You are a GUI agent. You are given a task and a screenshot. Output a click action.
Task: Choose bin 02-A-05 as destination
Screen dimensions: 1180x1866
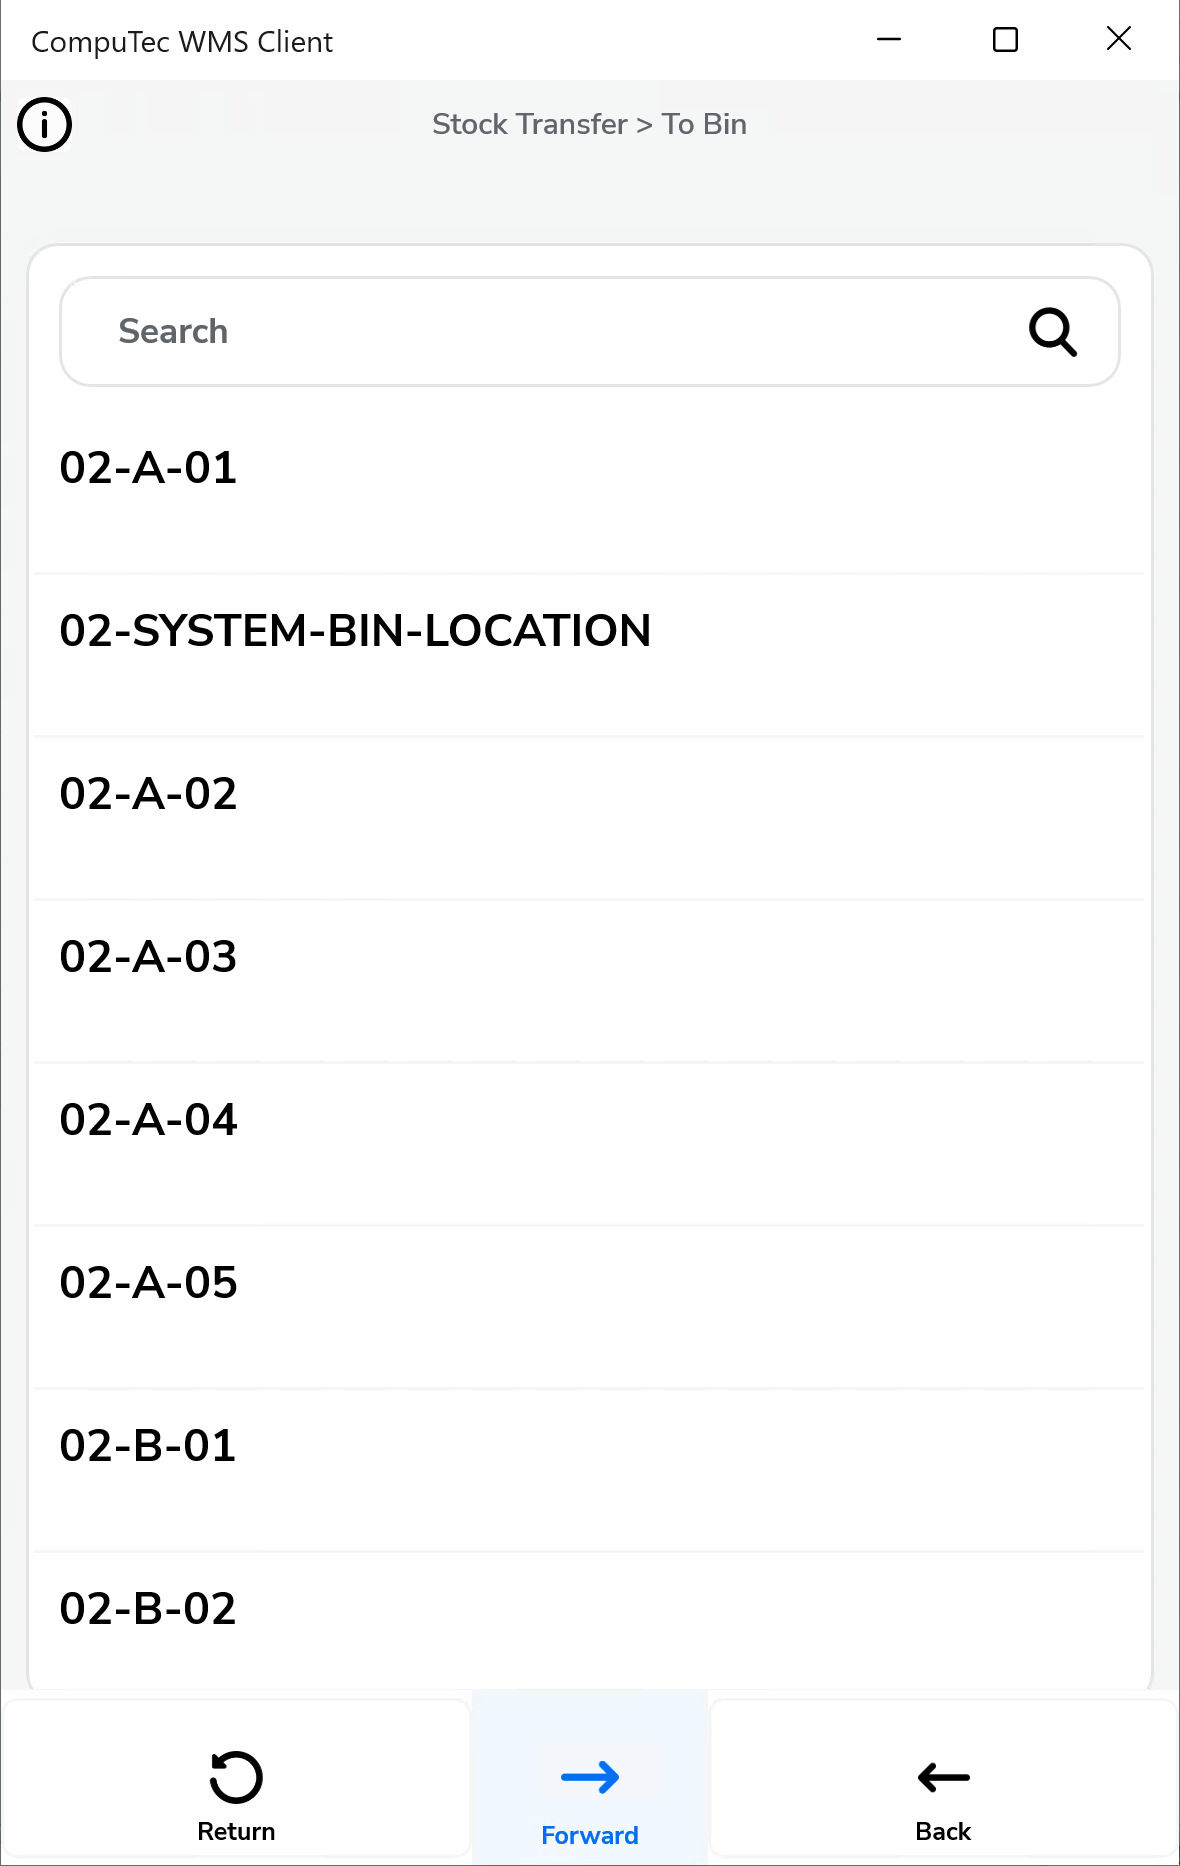pos(149,1283)
